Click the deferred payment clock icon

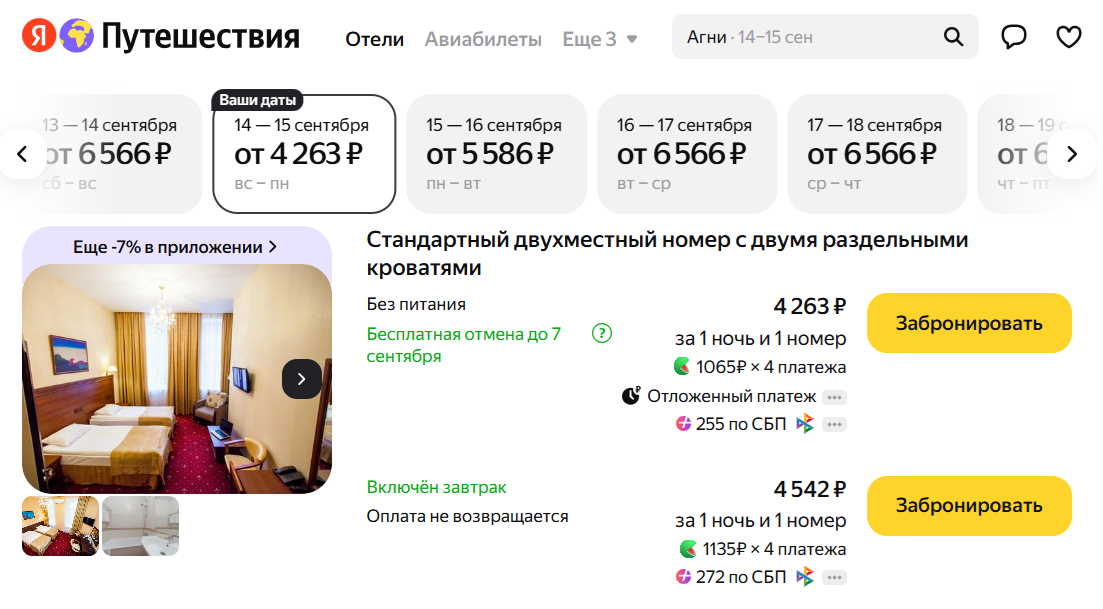632,395
